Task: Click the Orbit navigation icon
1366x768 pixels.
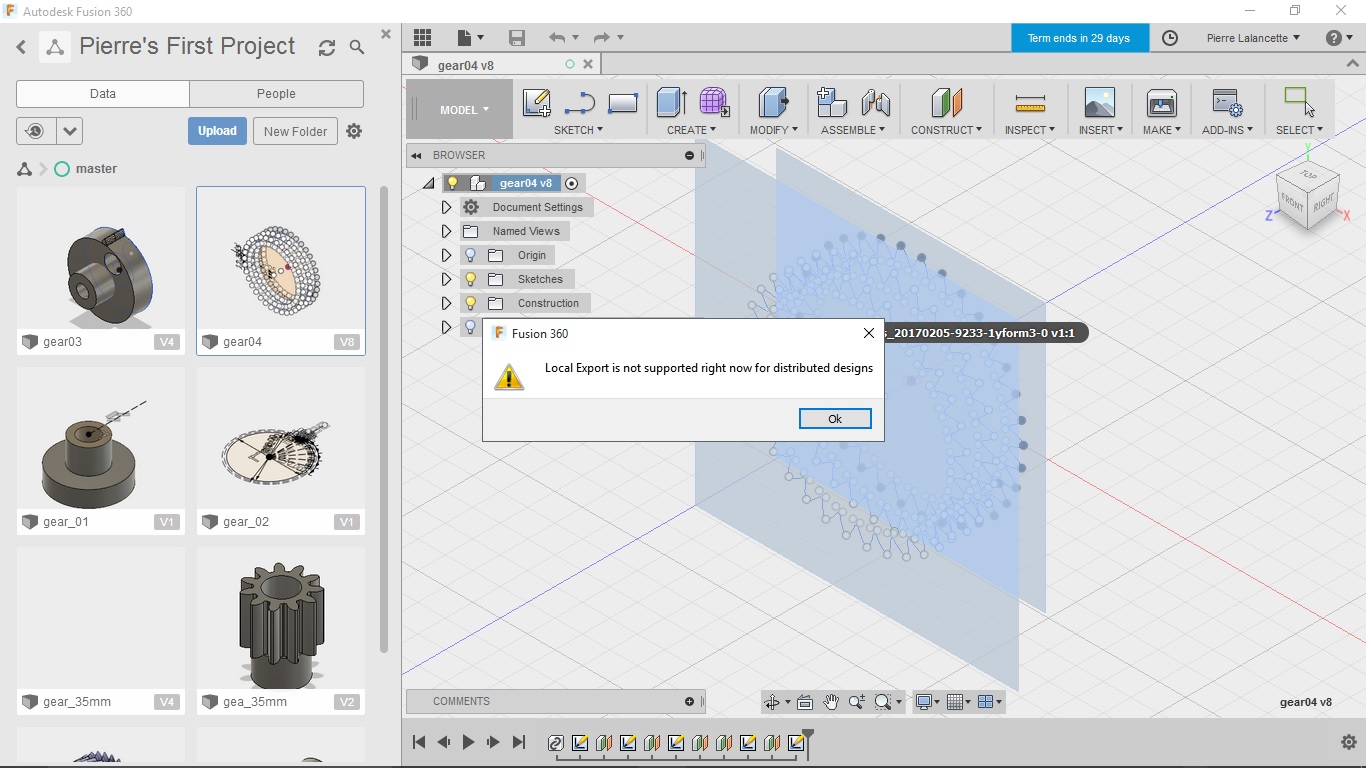Action: (x=772, y=702)
